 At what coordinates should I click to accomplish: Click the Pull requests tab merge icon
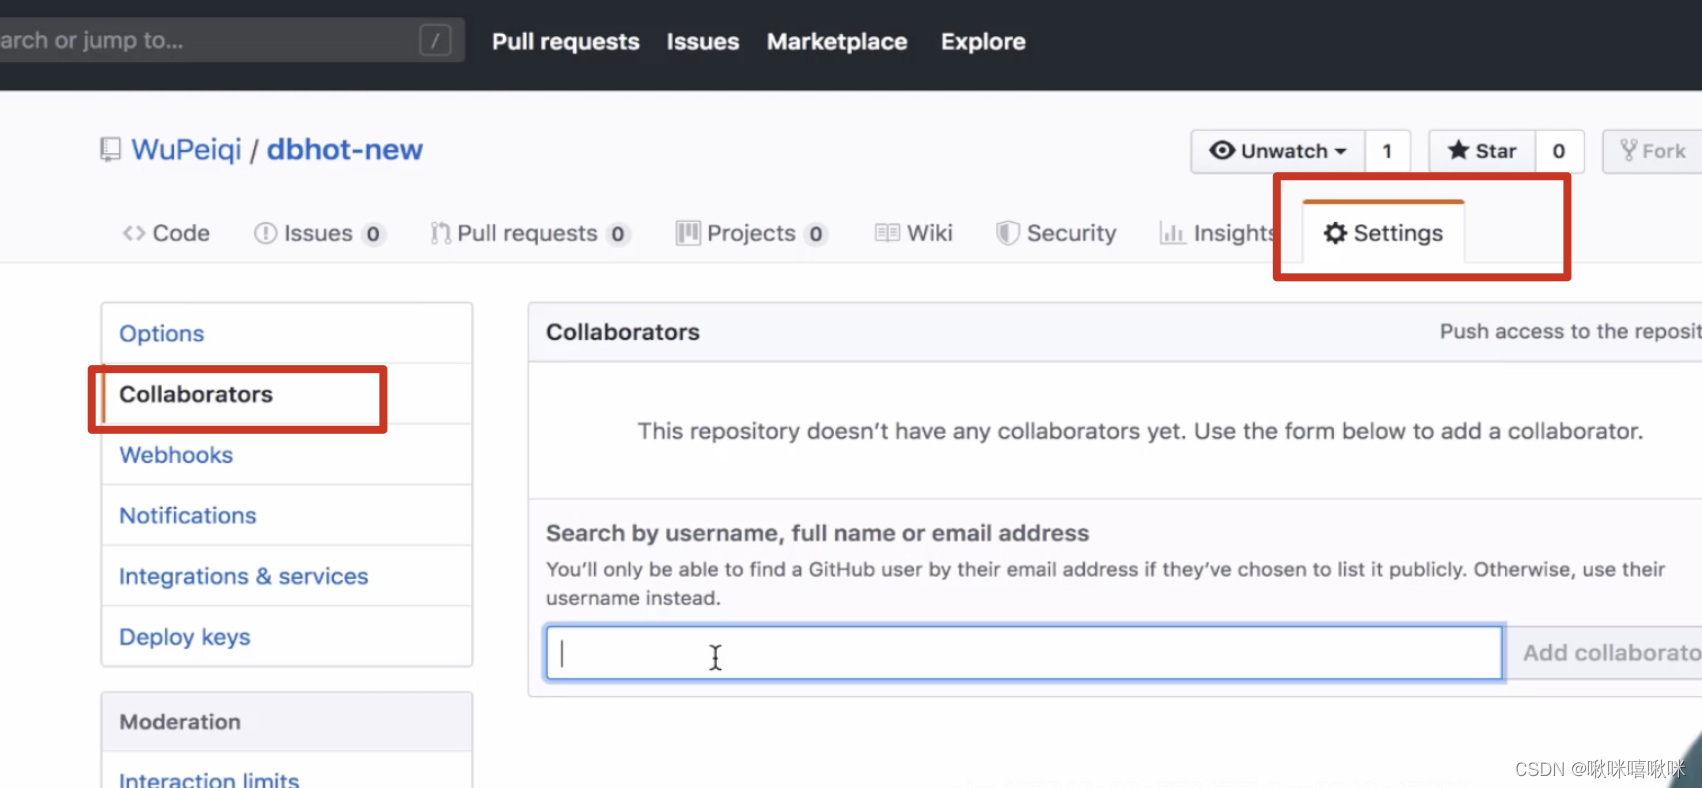pos(440,233)
